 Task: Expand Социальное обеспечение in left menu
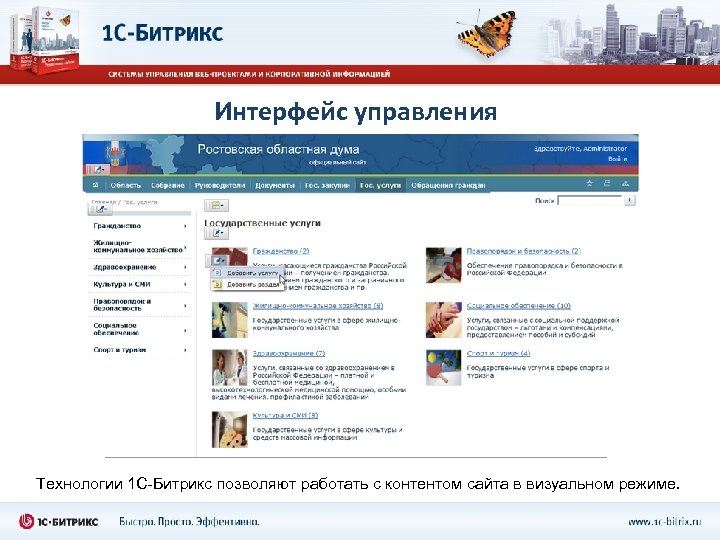tap(185, 331)
